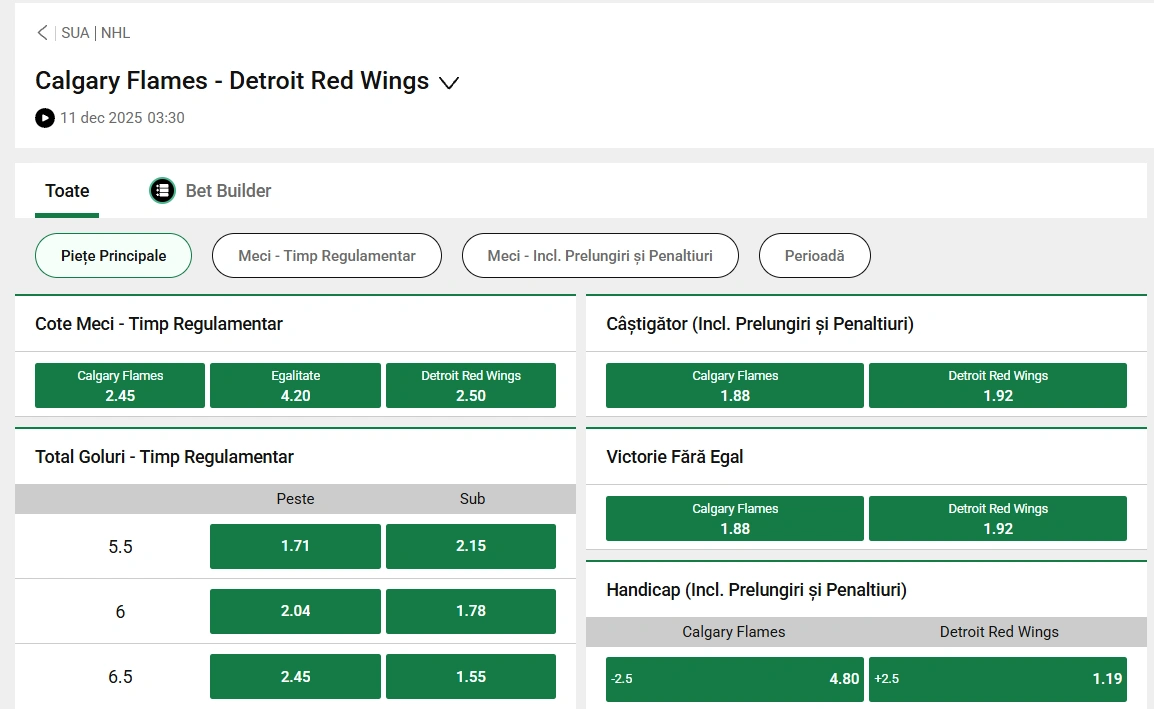1154x709 pixels.
Task: Select the Piețe Principale filter
Action: click(x=113, y=255)
